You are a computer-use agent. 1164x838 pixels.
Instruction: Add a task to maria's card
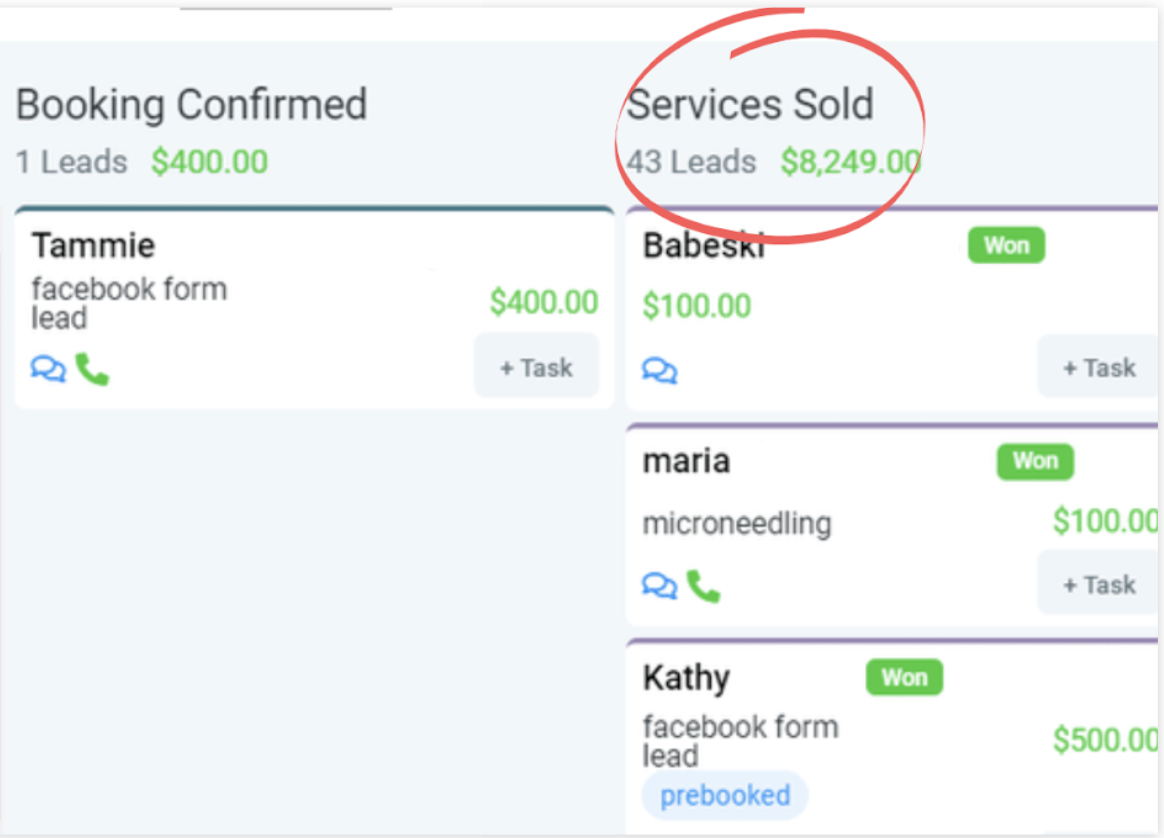1099,584
